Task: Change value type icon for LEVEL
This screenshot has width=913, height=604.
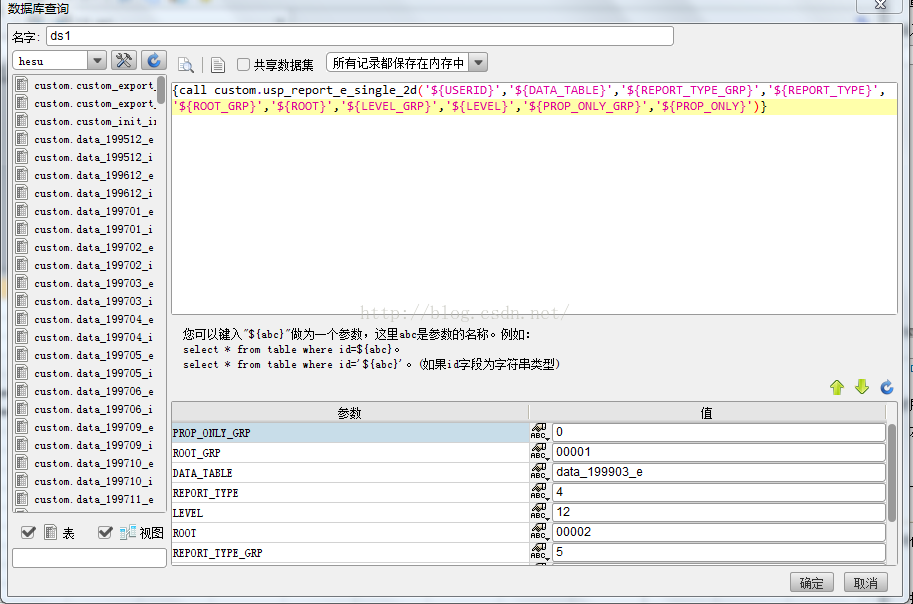Action: [x=539, y=512]
